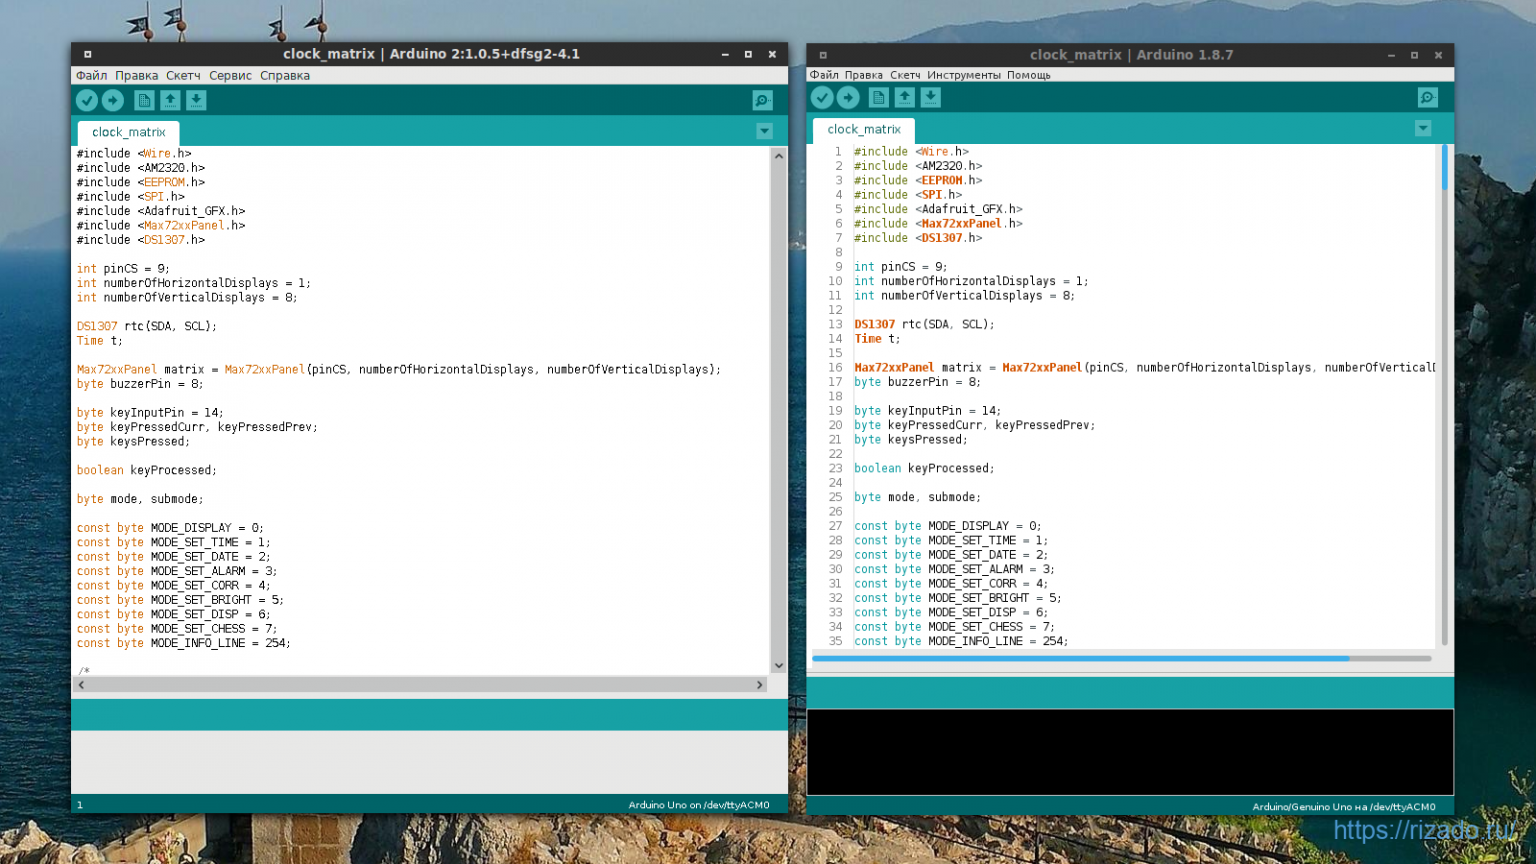The height and width of the screenshot is (864, 1536).
Task: Open Файл menu in Arduino 1.8.7 window
Action: [x=825, y=75]
